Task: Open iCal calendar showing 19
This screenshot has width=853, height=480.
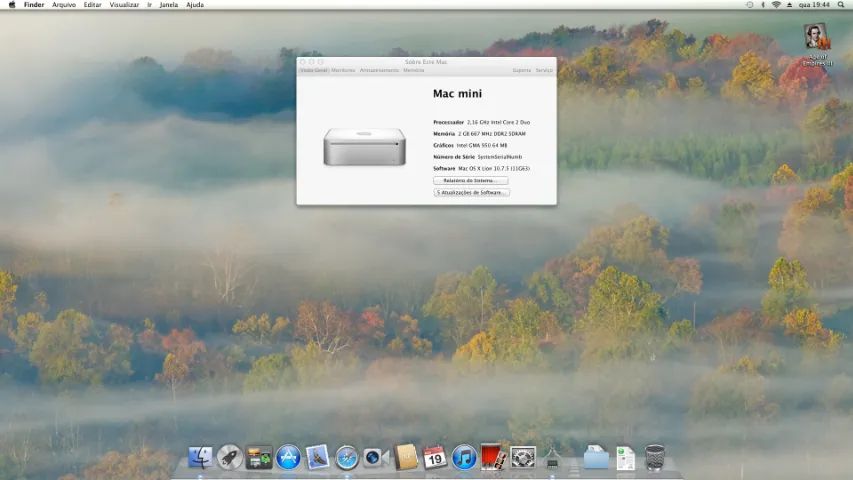Action: (435, 458)
